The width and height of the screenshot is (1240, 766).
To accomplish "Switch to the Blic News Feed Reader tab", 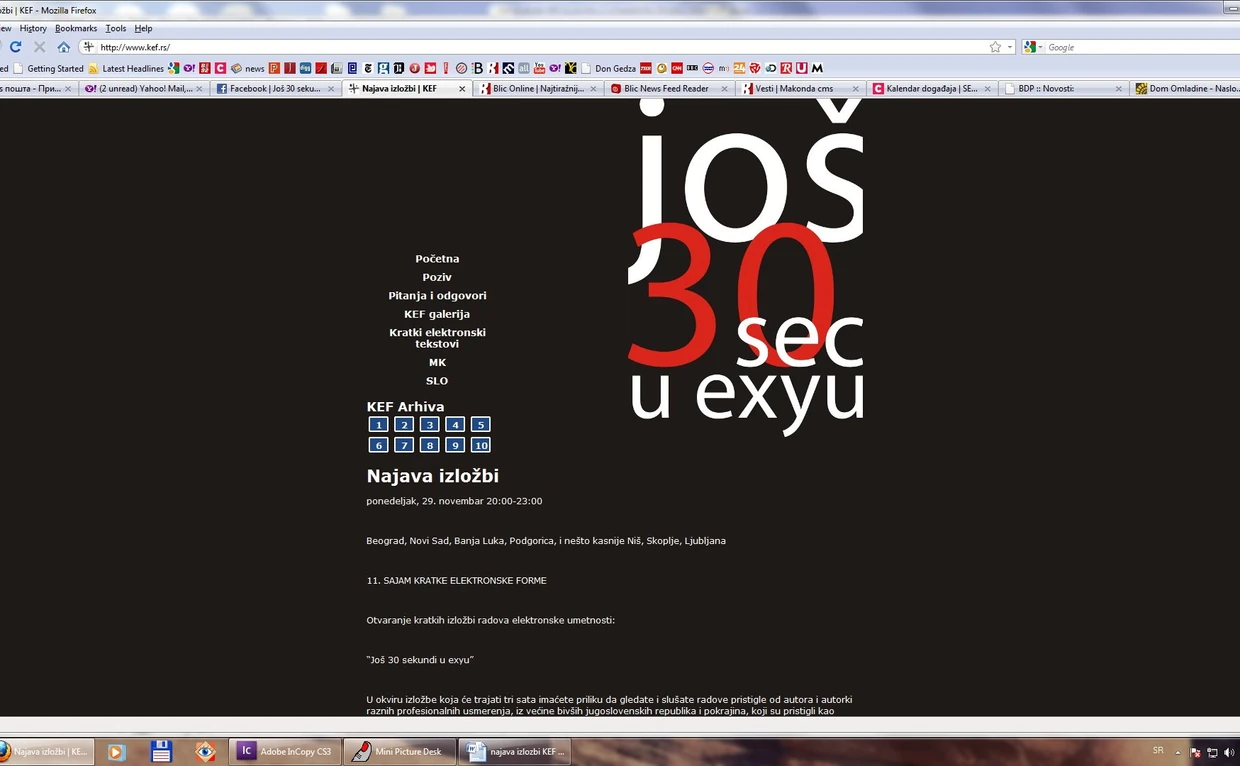I will [666, 89].
